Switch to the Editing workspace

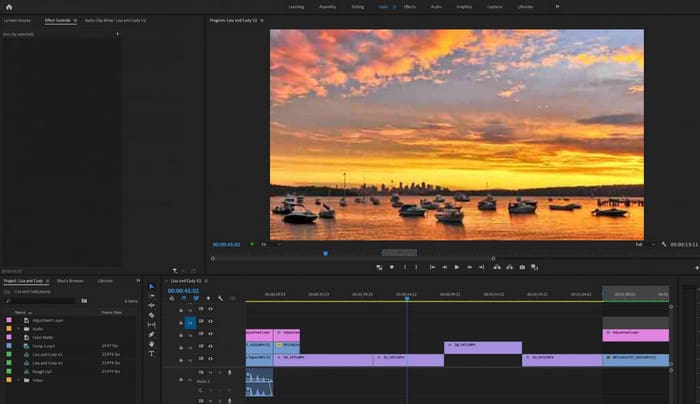(358, 7)
